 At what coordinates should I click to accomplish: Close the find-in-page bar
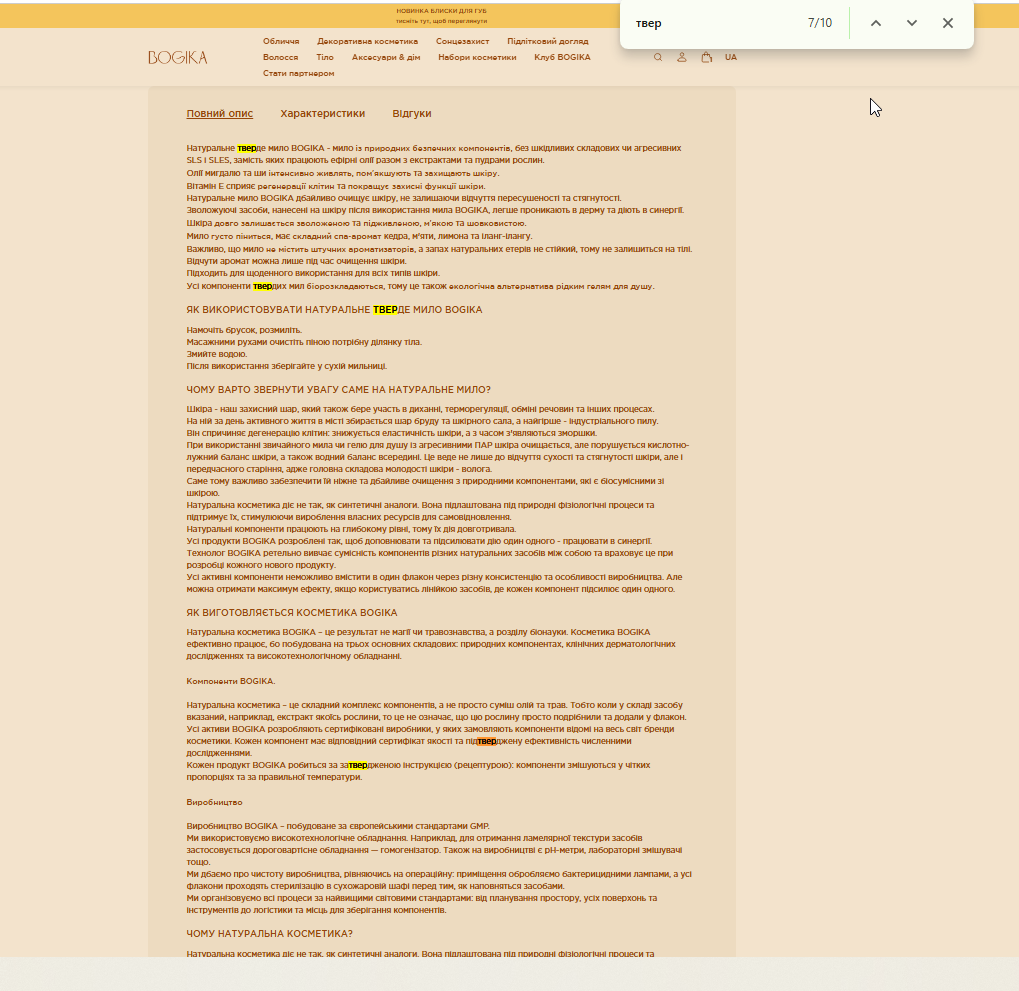[948, 23]
